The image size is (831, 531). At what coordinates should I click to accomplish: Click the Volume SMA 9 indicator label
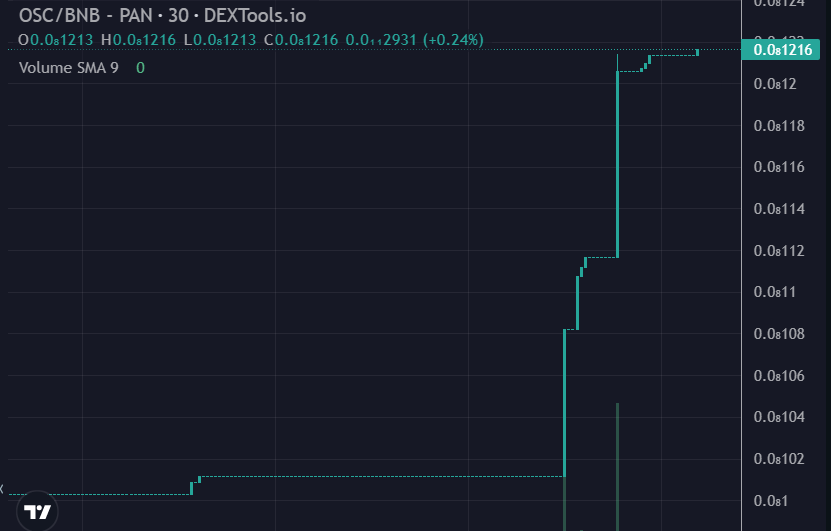point(69,68)
